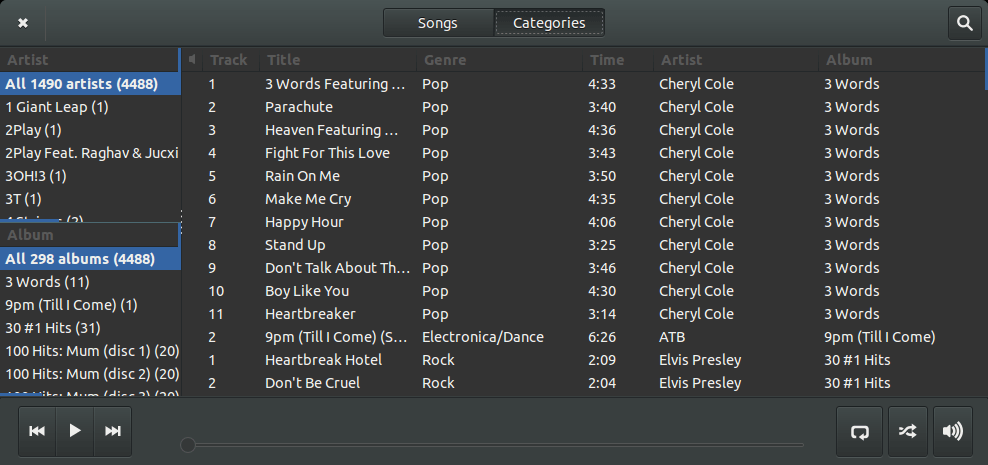Sort by the Artist column header in table
The image size is (988, 465).
735,60
